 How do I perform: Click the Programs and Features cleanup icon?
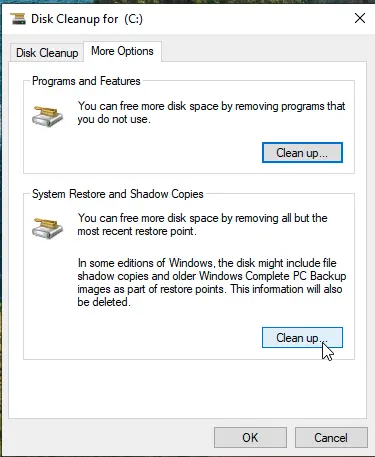point(47,116)
